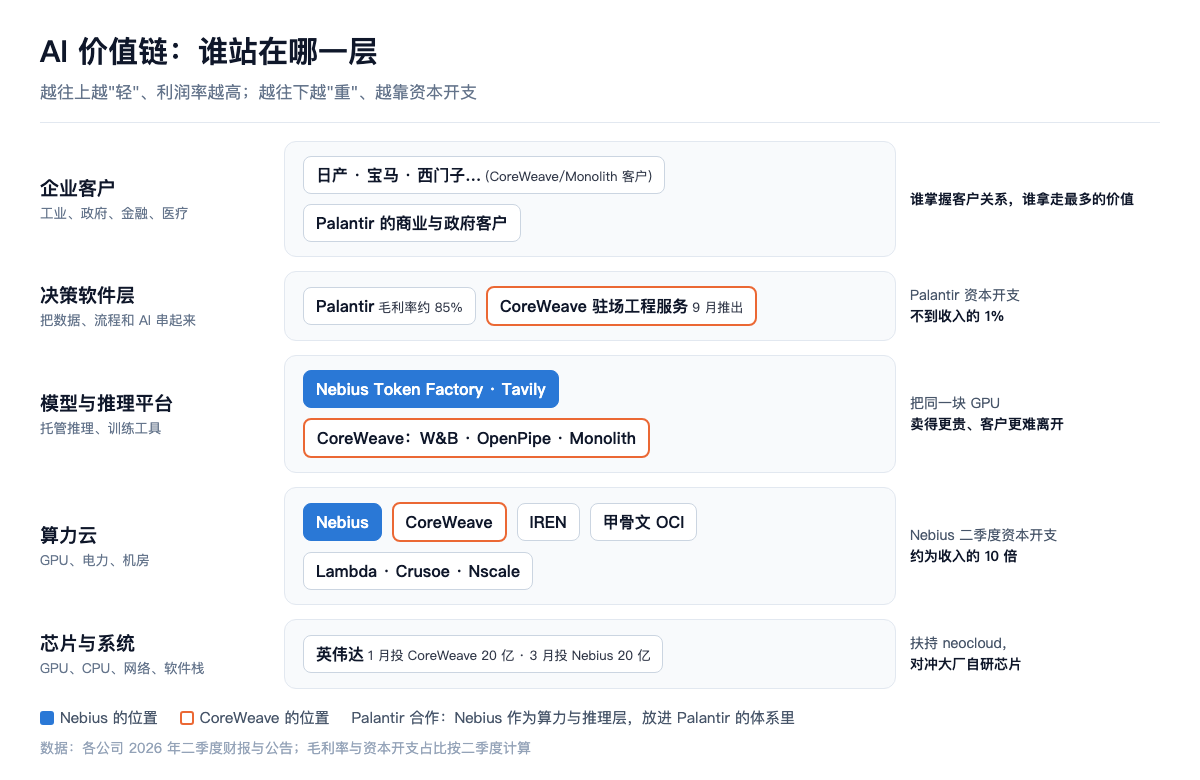1200x780 pixels.
Task: Click the blue 'Nebius 的位置' legend swatch
Action: pyautogui.click(x=47, y=718)
